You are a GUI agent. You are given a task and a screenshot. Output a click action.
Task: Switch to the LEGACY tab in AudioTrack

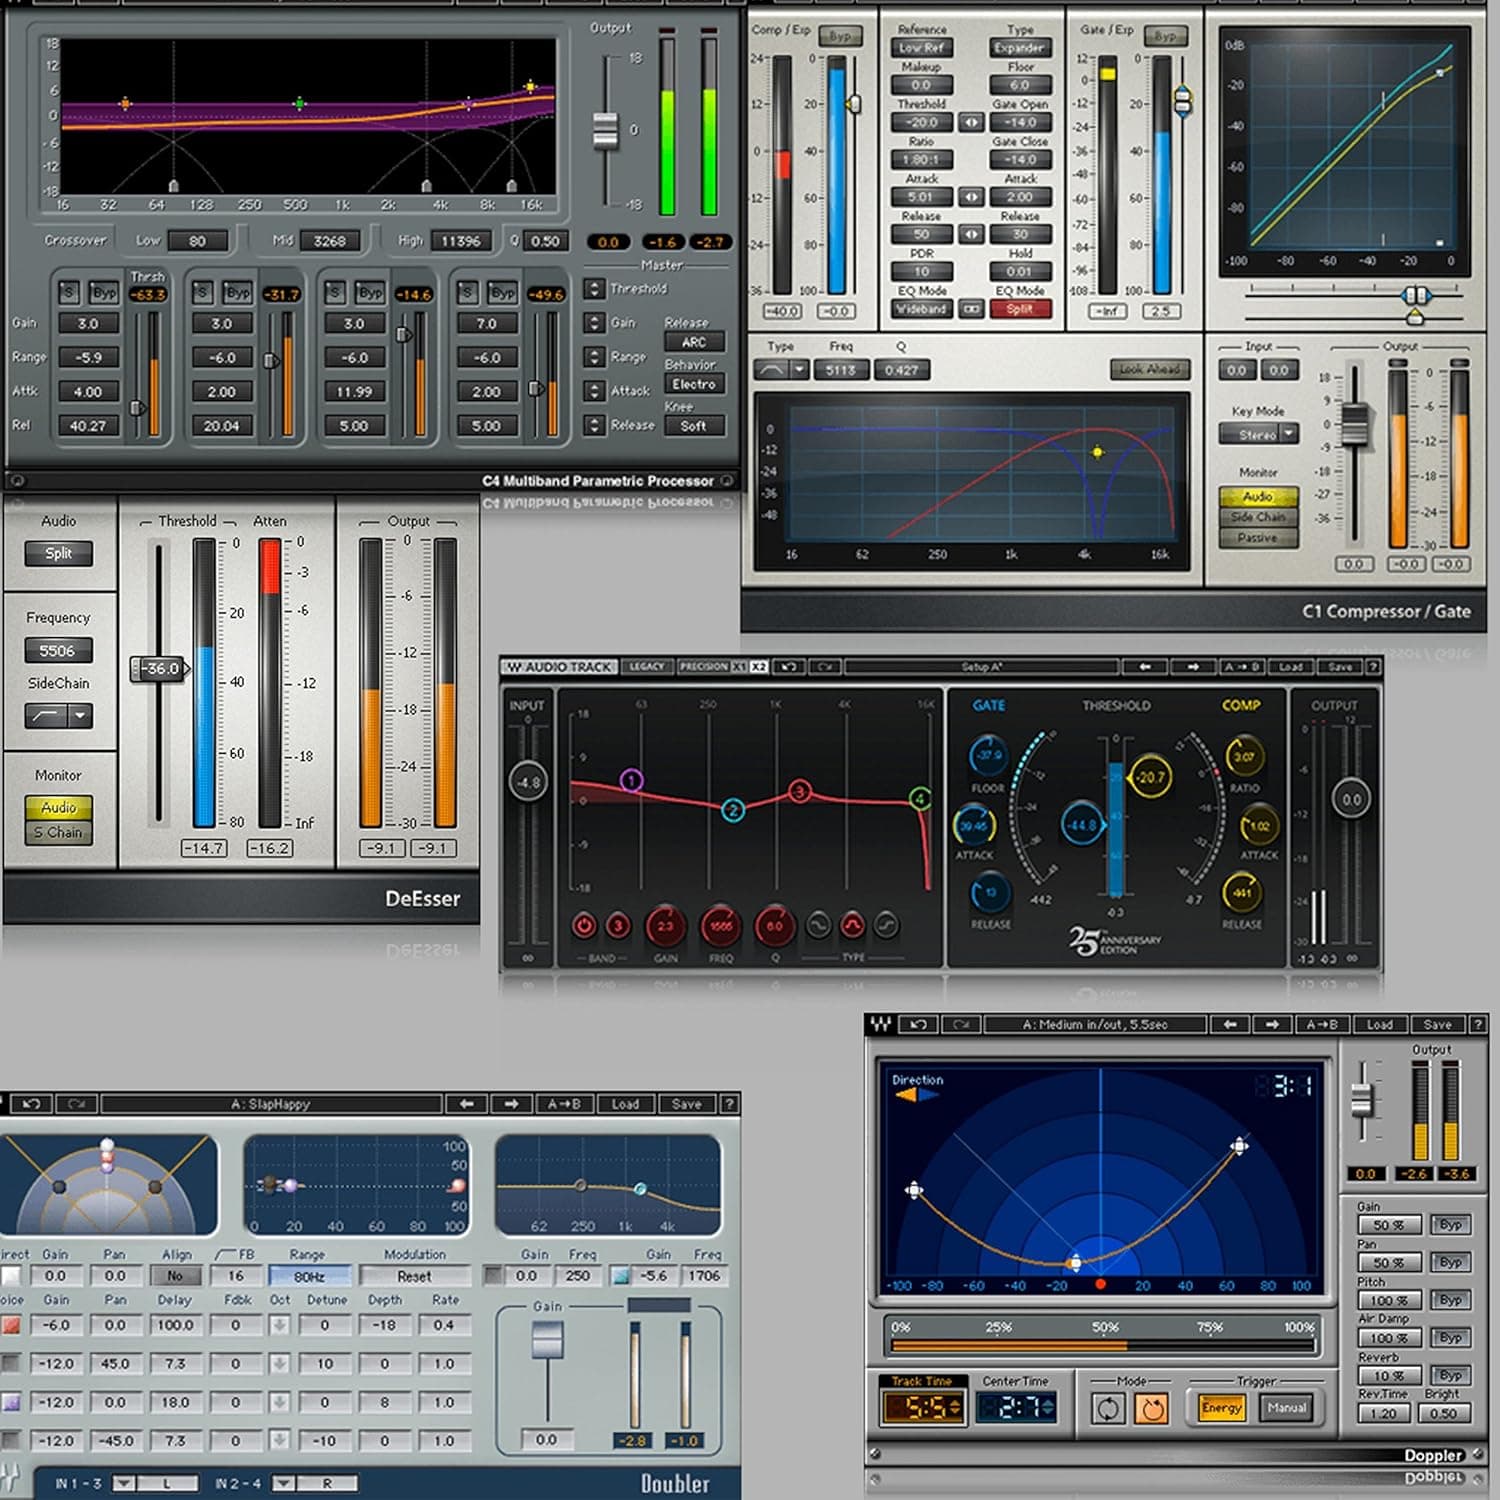[646, 666]
